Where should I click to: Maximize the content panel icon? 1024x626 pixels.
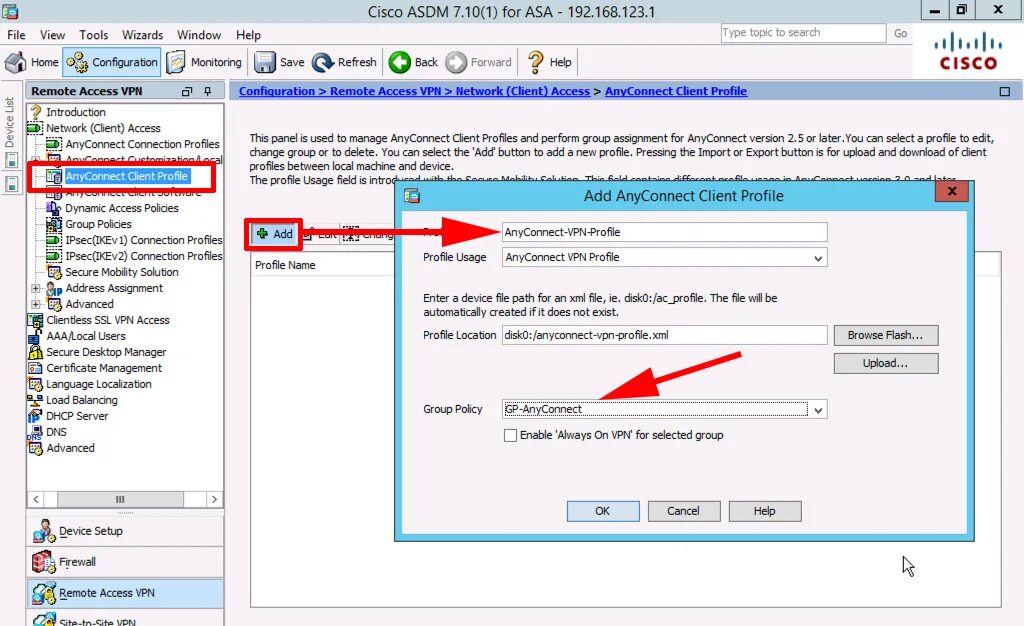(x=1004, y=92)
